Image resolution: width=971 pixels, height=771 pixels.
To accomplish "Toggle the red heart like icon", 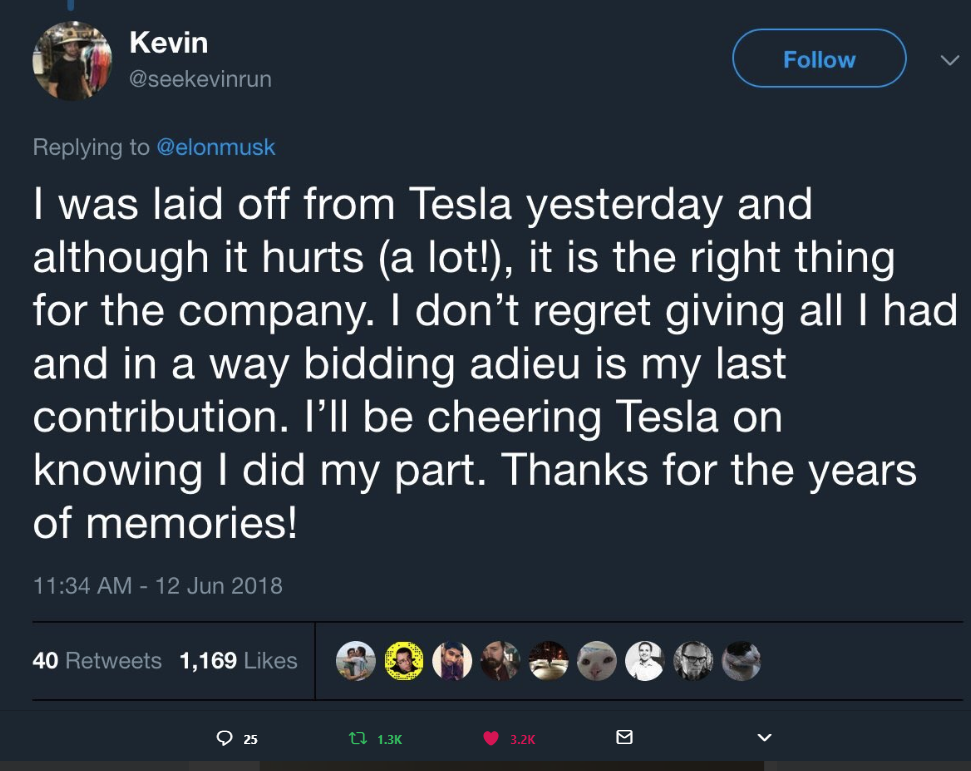I will (x=491, y=738).
